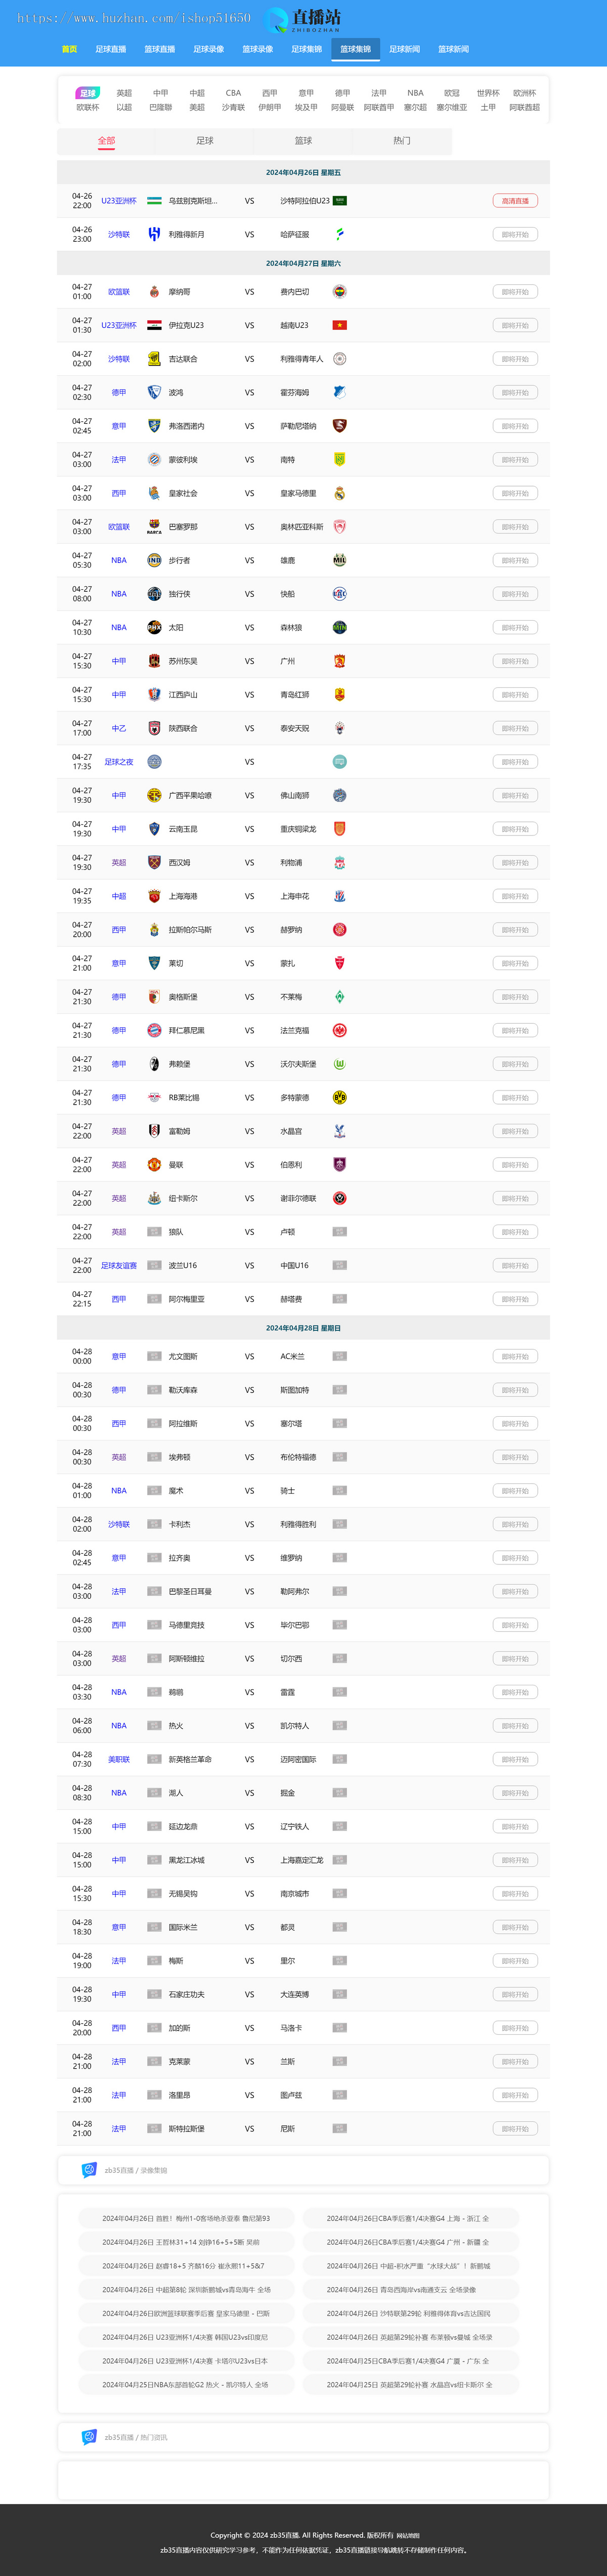Click the 利物浦 team logo
This screenshot has width=607, height=2576.
(x=339, y=862)
